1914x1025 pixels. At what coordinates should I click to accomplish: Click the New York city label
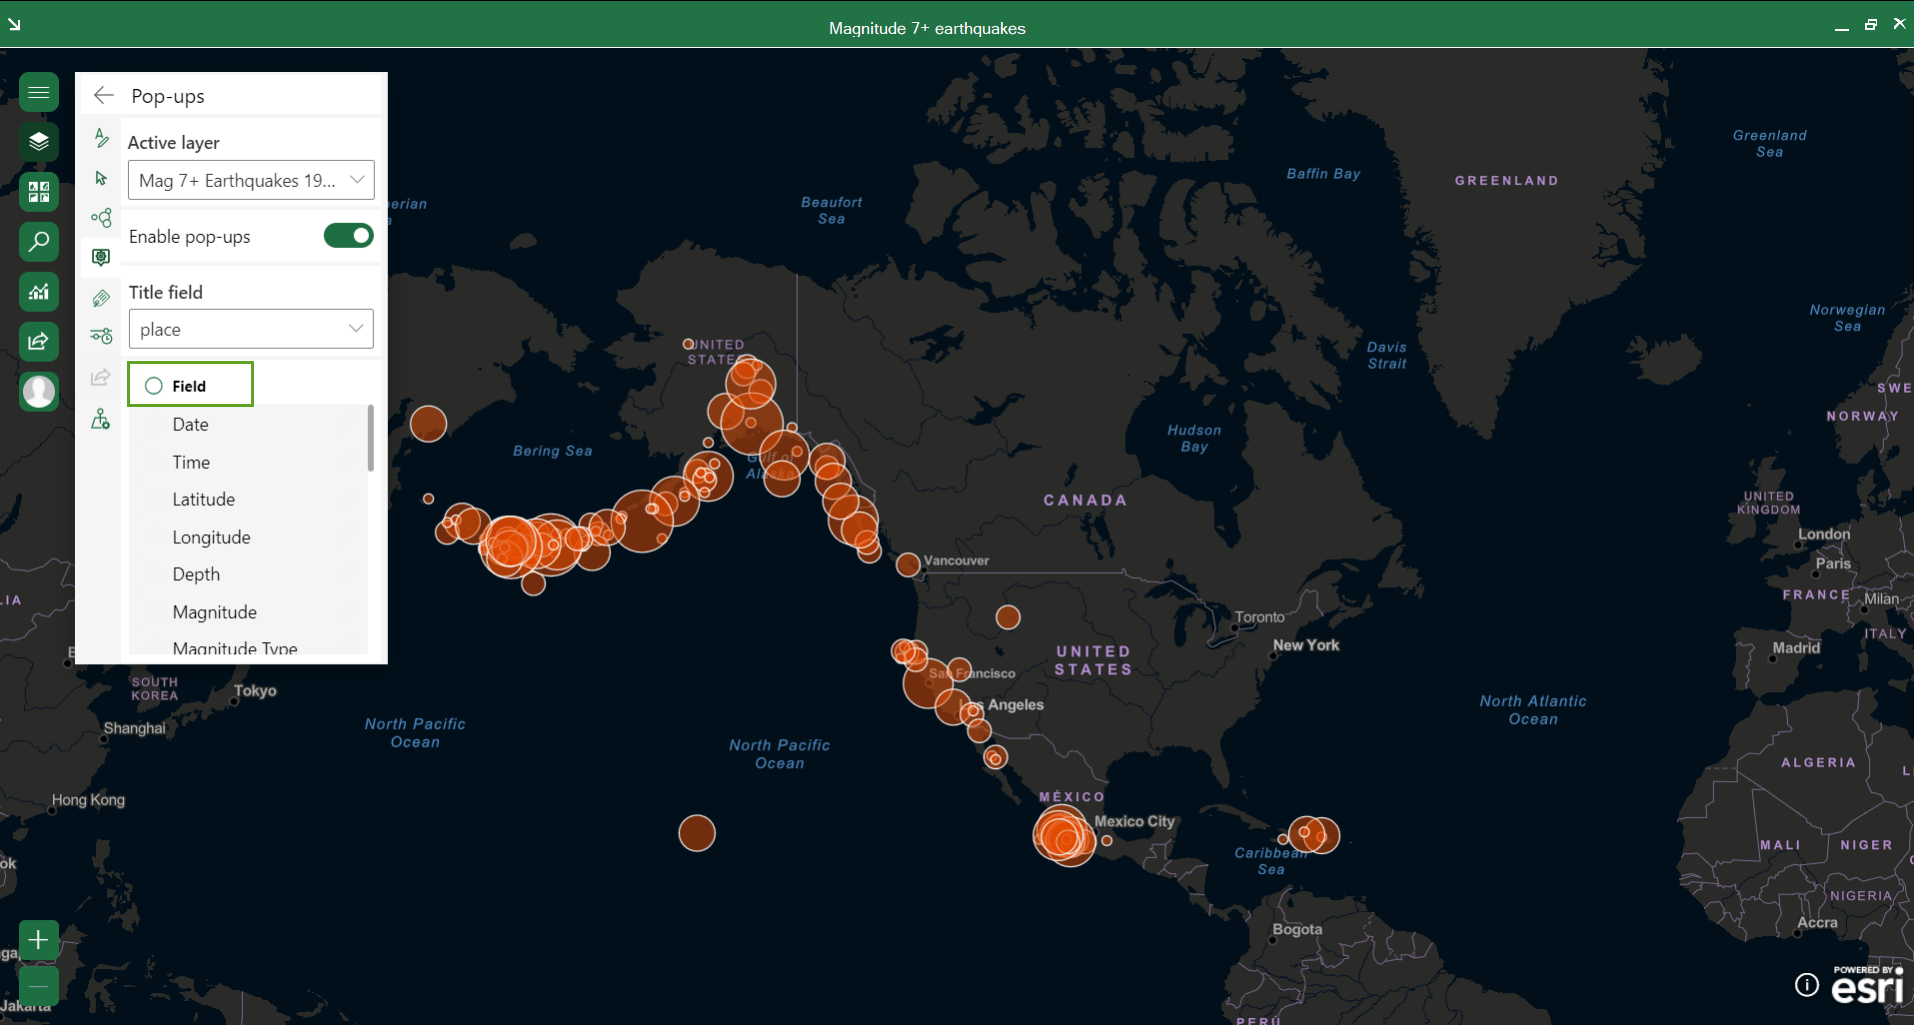coord(1306,645)
